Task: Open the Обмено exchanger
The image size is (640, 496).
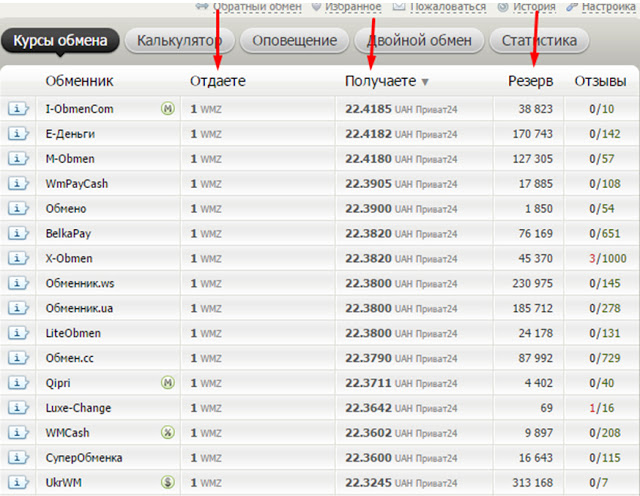Action: (66, 209)
